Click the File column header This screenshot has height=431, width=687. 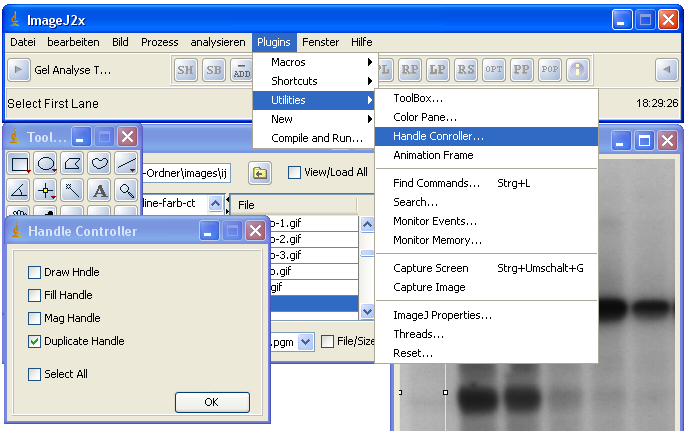tap(293, 205)
